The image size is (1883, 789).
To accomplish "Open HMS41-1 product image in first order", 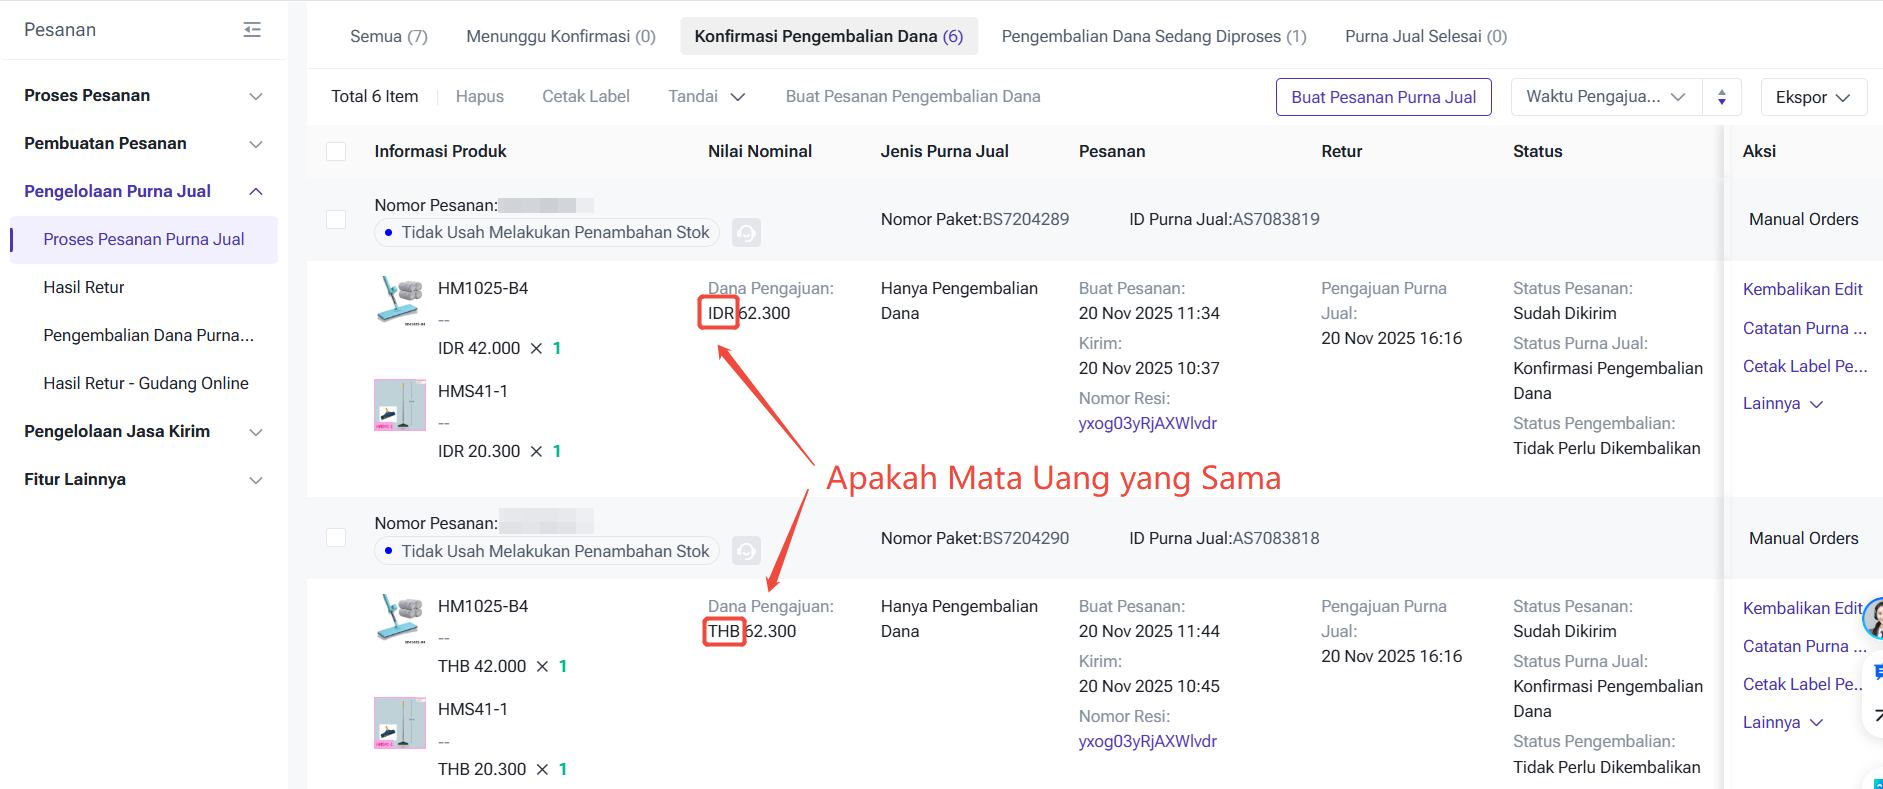I will (x=400, y=405).
